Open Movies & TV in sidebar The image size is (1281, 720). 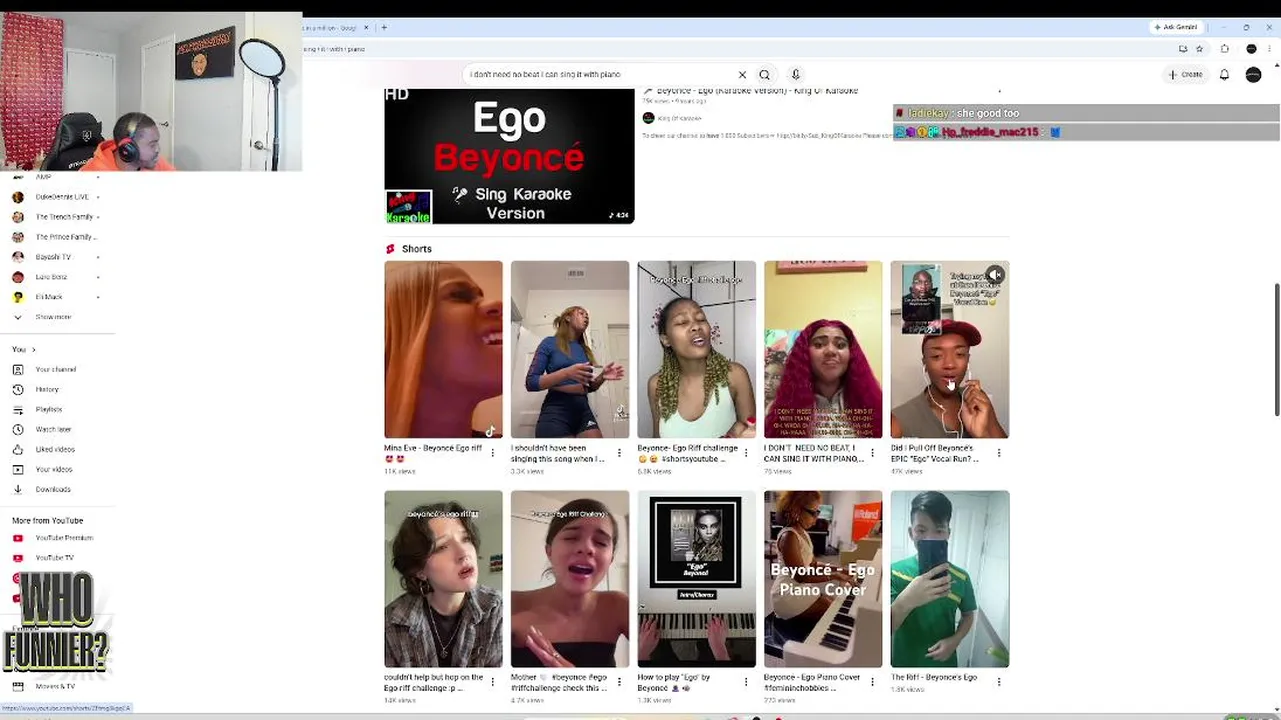[56, 686]
